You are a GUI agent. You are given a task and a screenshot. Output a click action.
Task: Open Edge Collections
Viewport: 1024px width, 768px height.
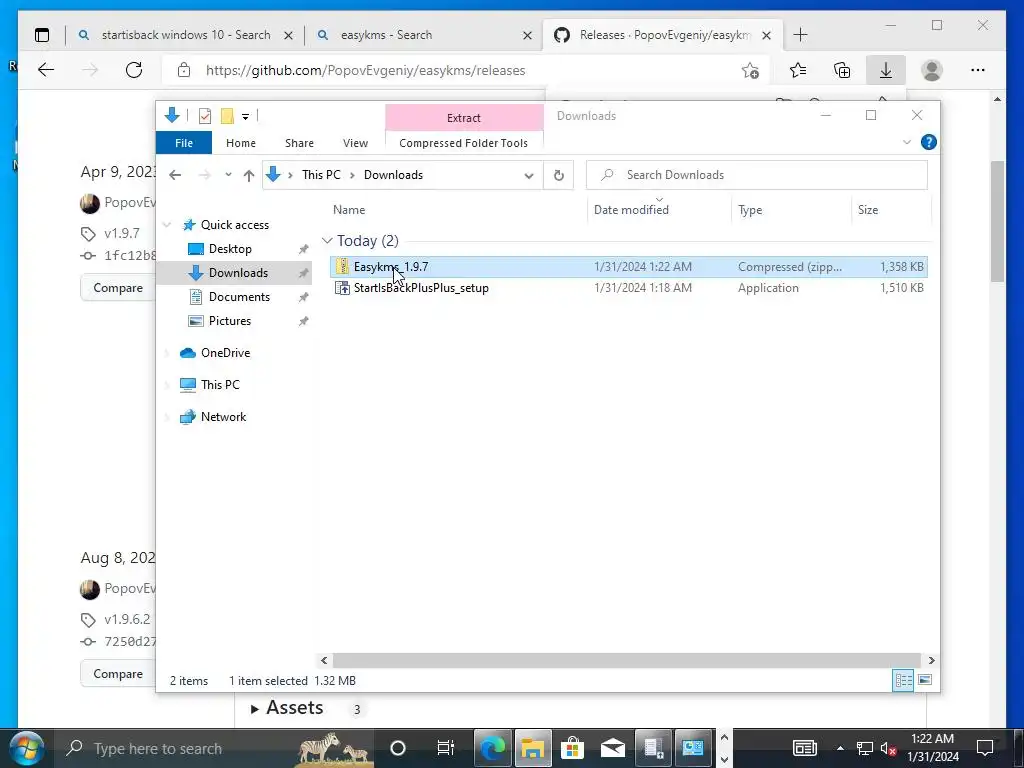(842, 70)
